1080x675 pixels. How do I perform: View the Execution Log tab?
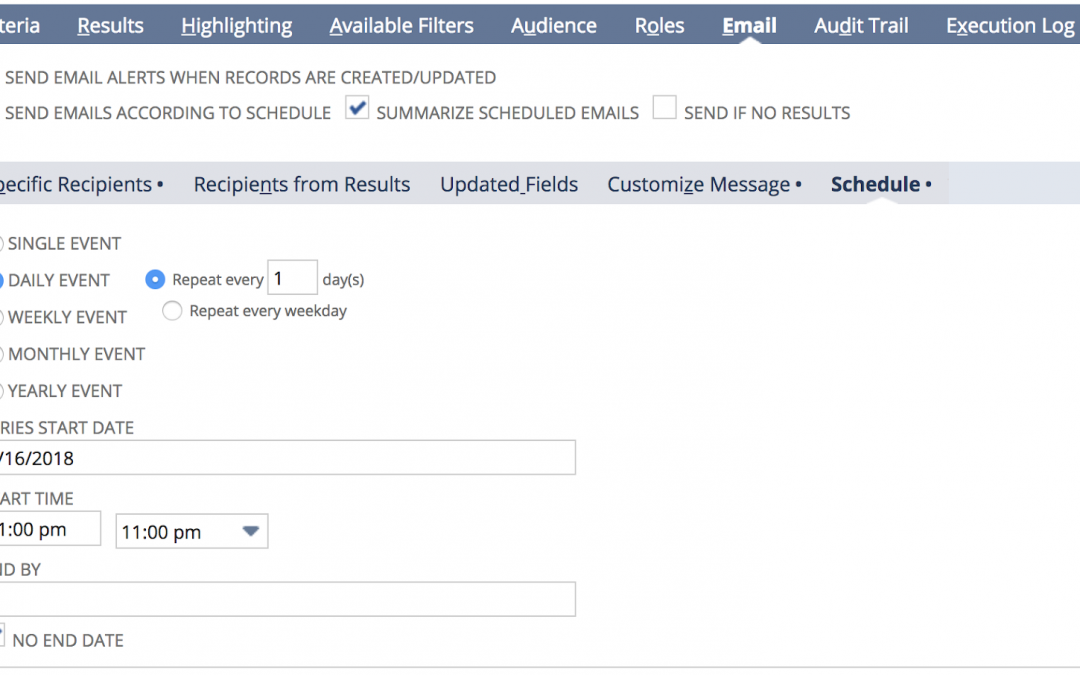(1010, 25)
